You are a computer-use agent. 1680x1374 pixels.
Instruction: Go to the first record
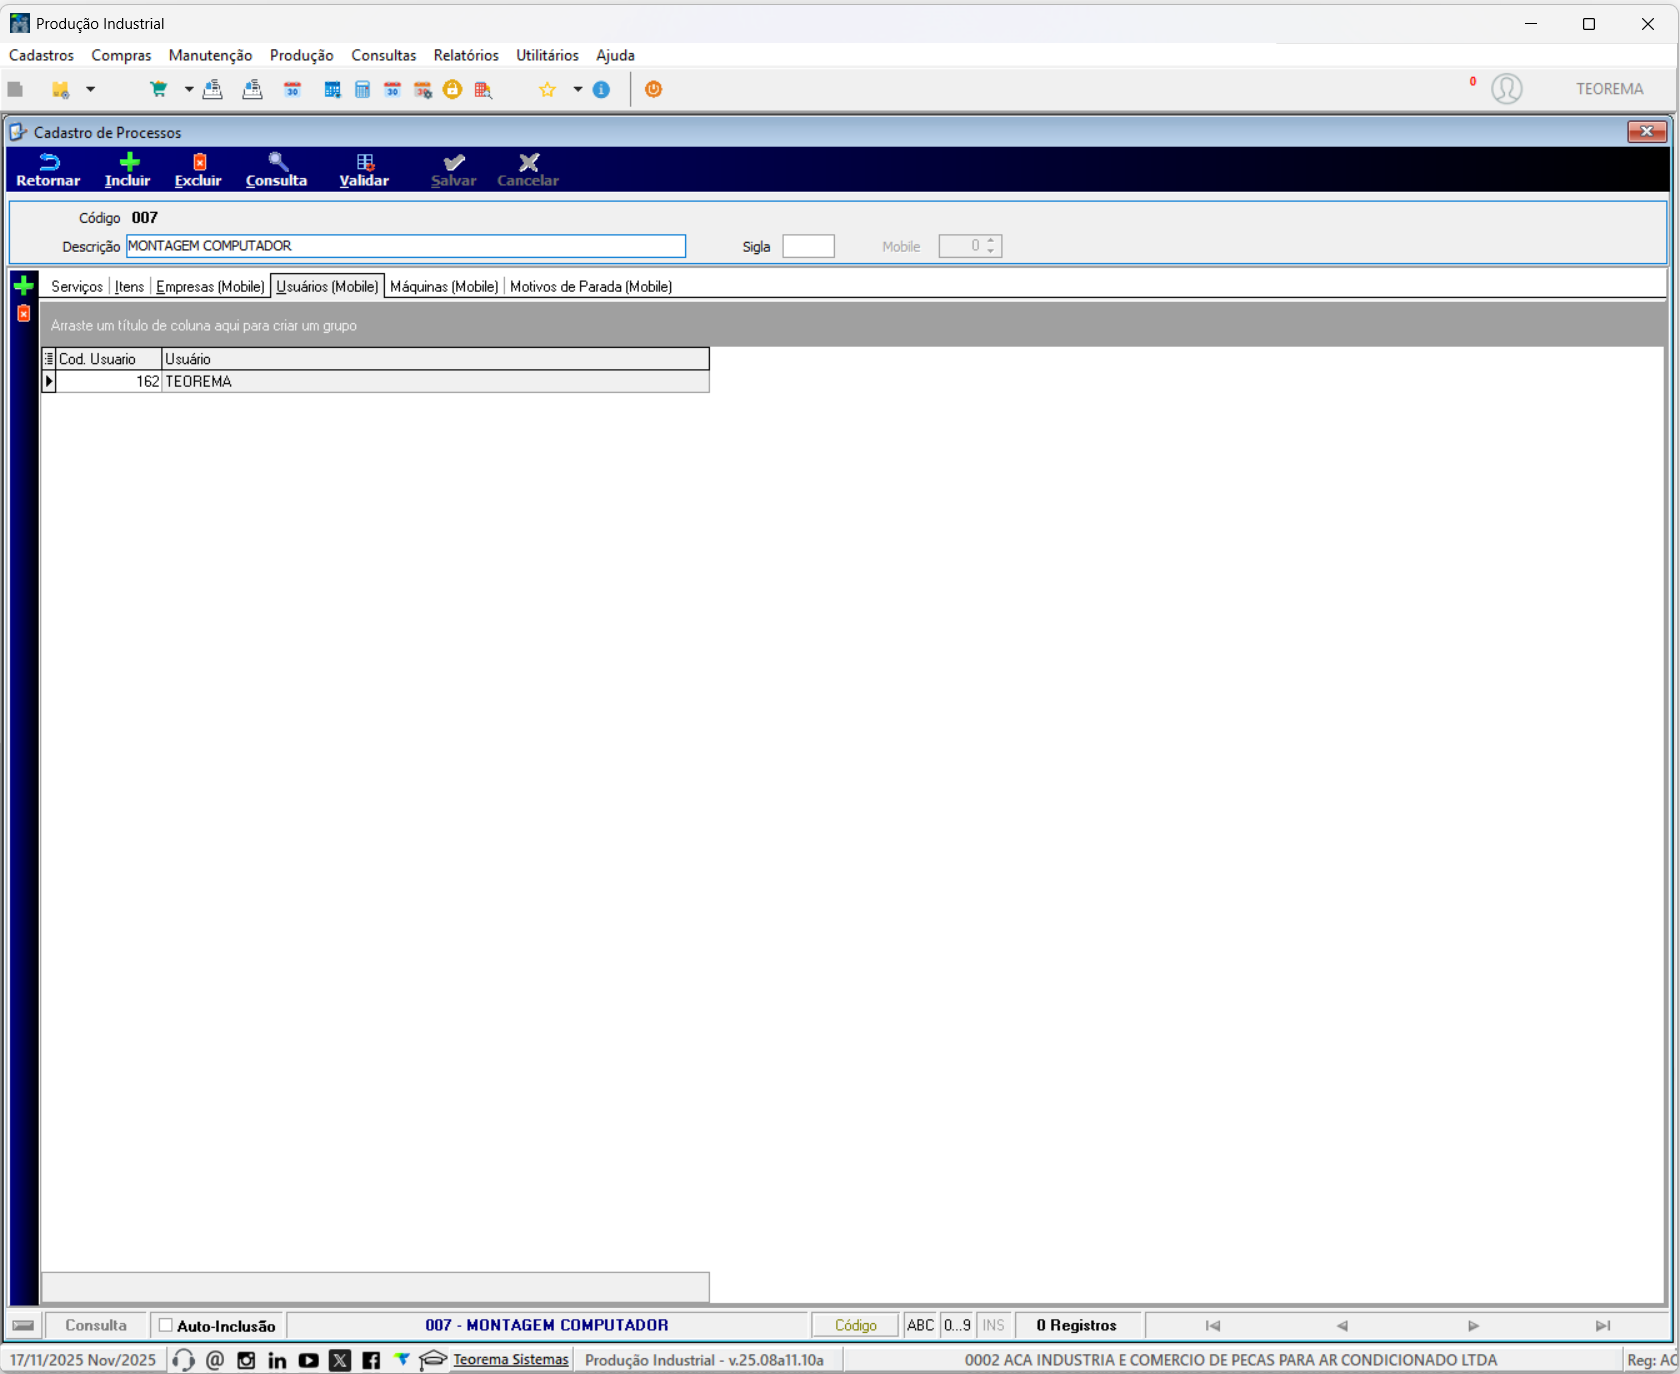1213,1325
